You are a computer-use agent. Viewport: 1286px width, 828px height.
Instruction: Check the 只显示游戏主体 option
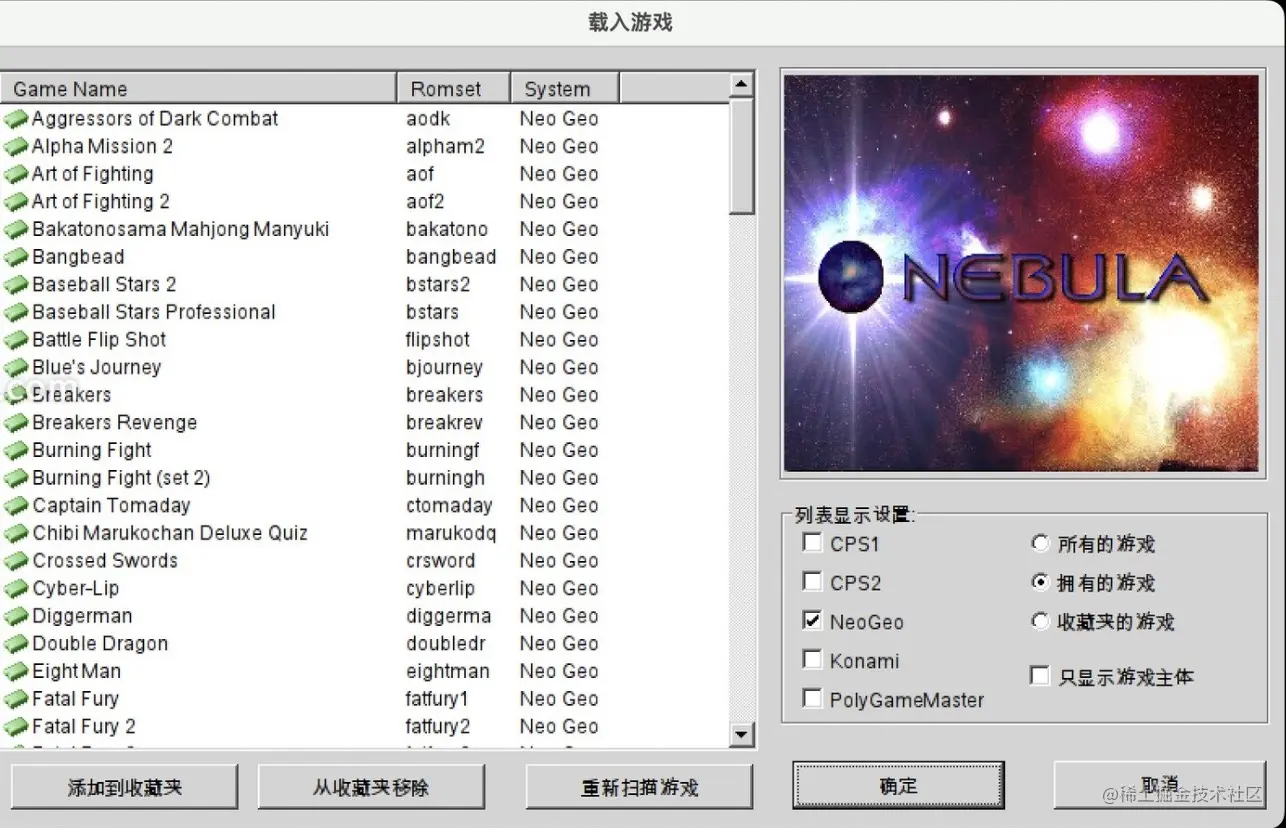tap(1040, 675)
